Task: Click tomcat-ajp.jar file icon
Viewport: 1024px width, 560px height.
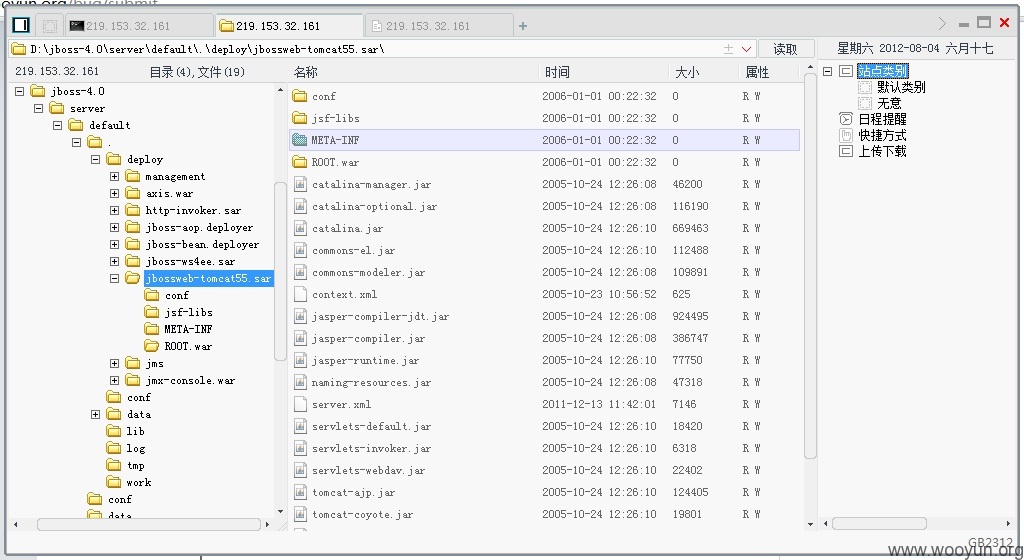Action: click(300, 493)
